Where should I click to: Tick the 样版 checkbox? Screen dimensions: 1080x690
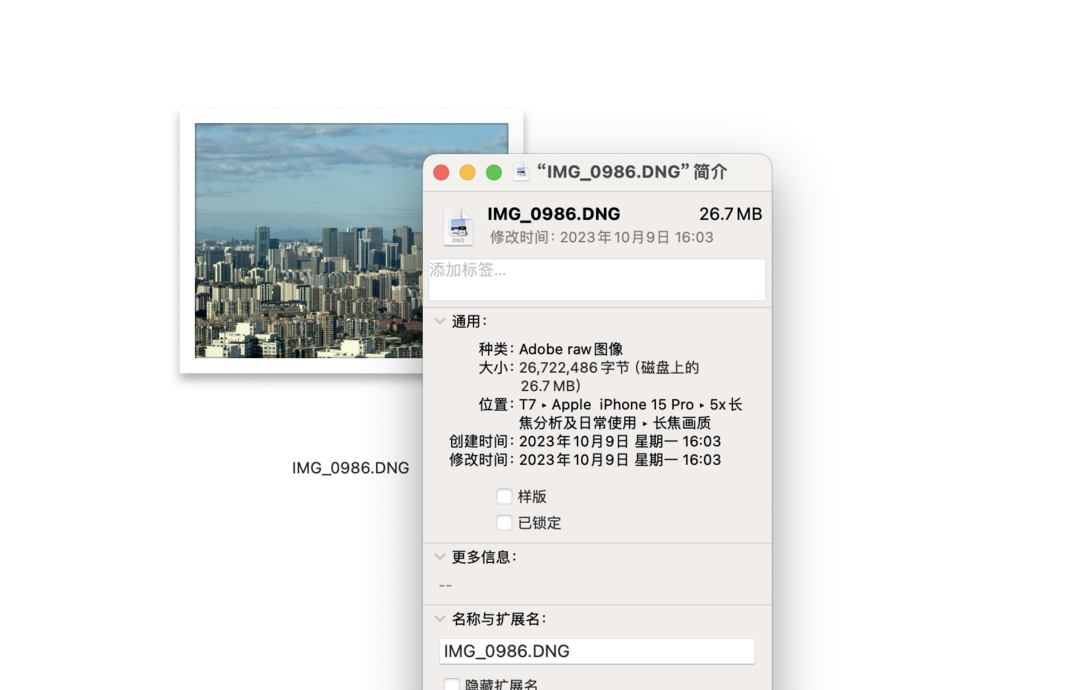click(505, 497)
